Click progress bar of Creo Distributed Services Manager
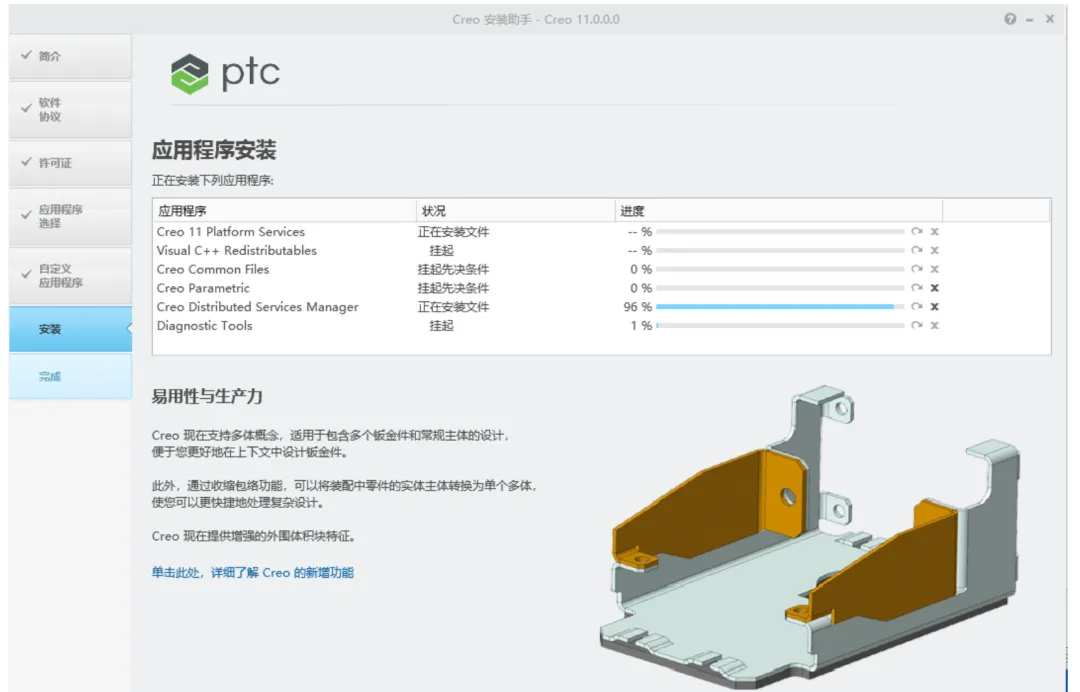The image size is (1080, 692). point(780,306)
